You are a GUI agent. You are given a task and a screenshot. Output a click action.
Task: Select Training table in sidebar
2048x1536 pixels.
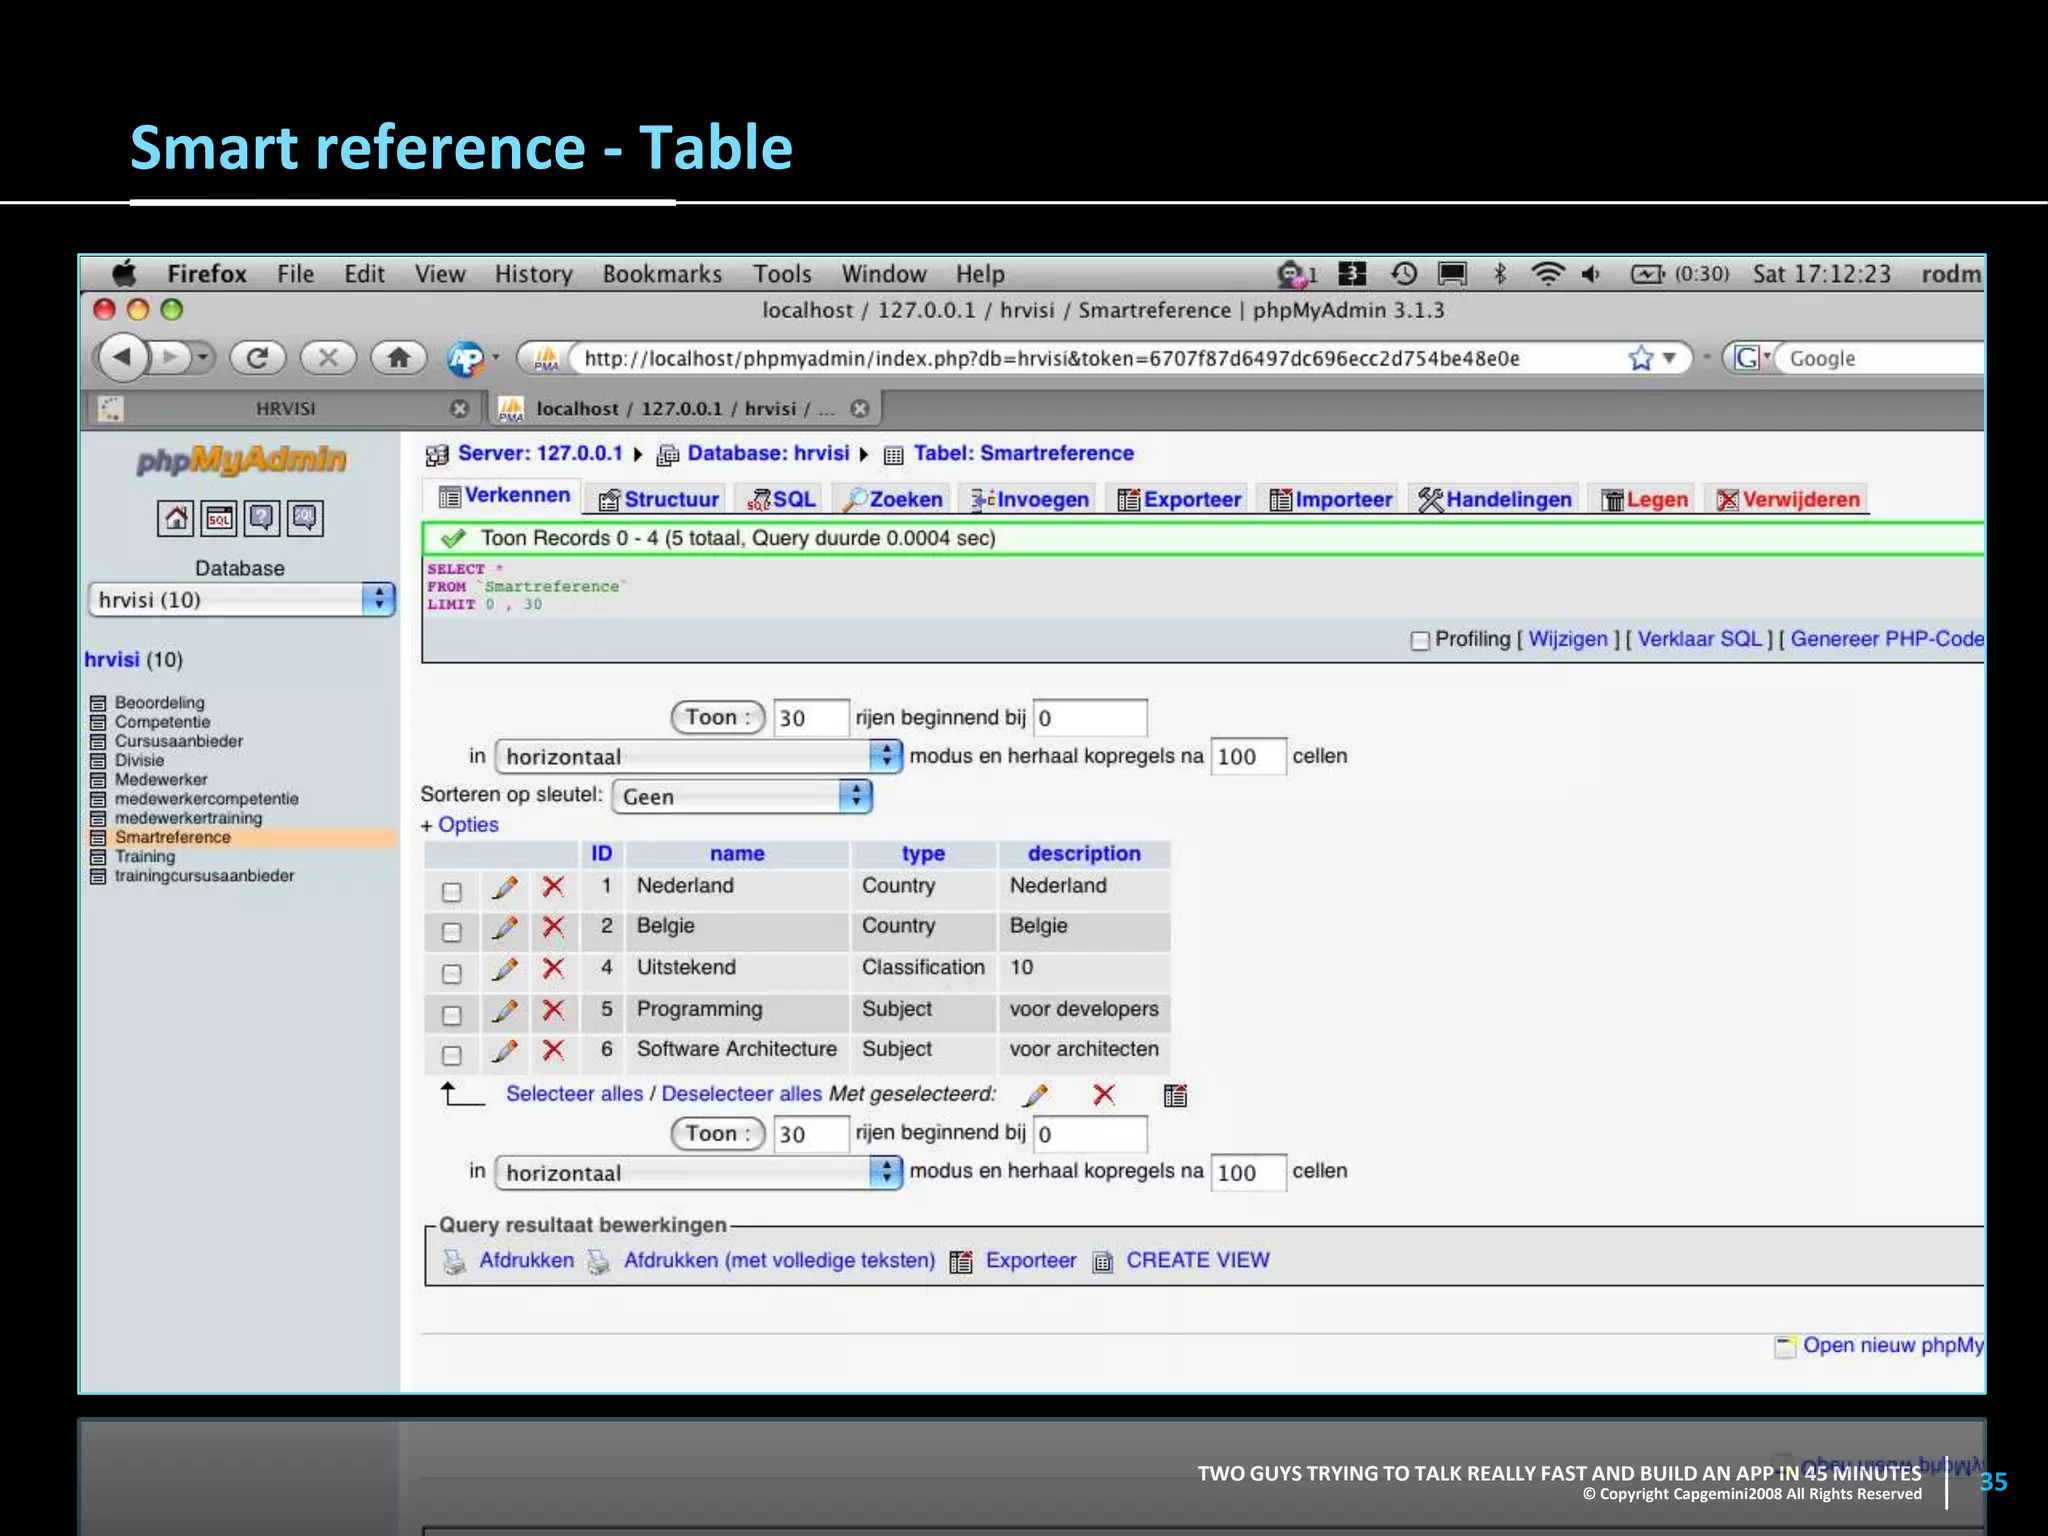[x=145, y=856]
